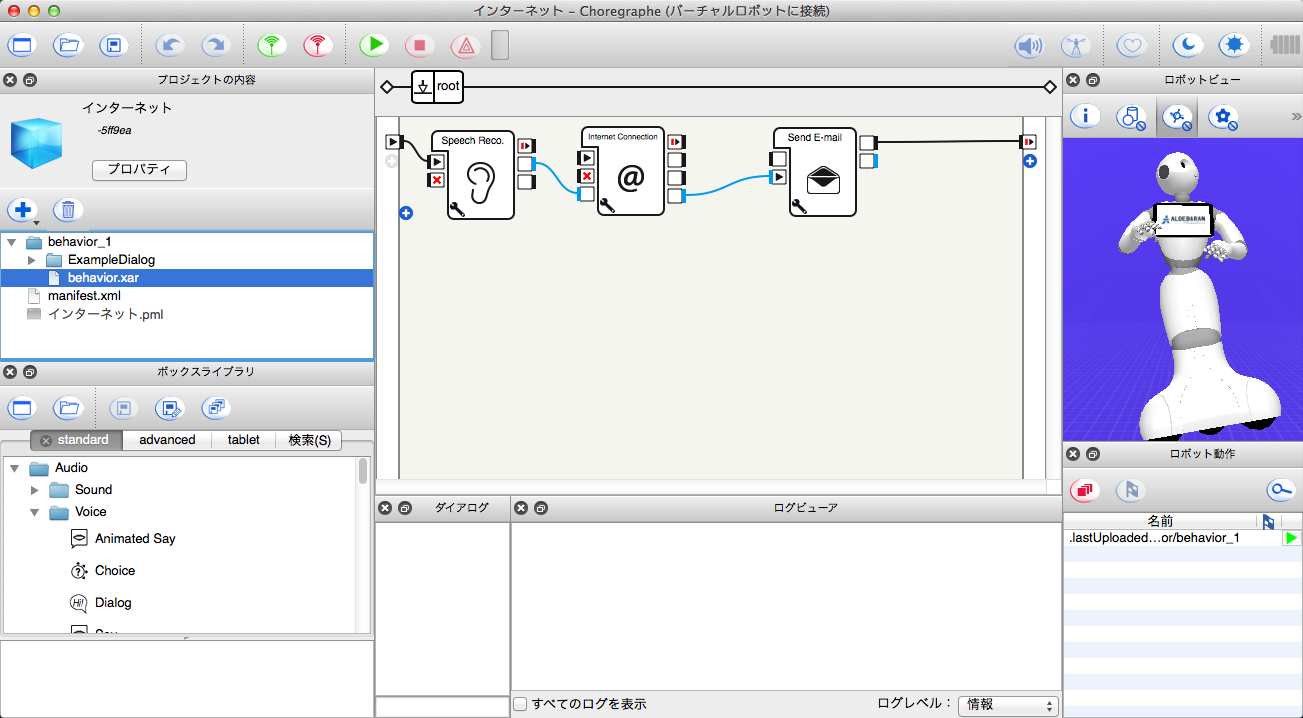
Task: Switch to the tablet library tab
Action: tap(243, 440)
